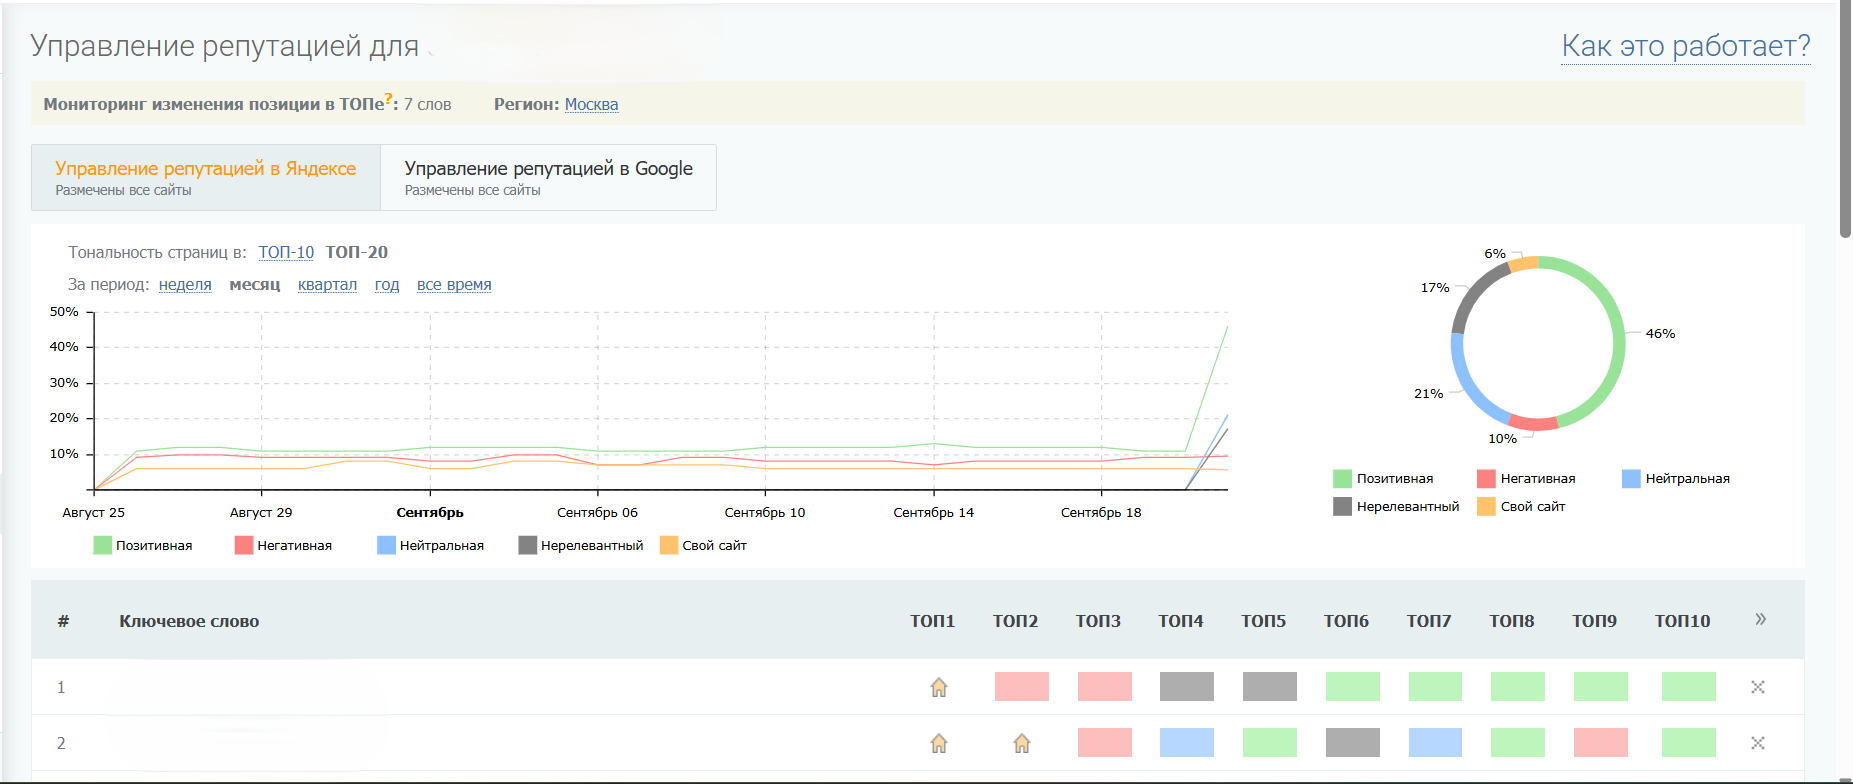This screenshot has height=784, width=1853.
Task: Set the period to квартал
Action: (x=327, y=285)
